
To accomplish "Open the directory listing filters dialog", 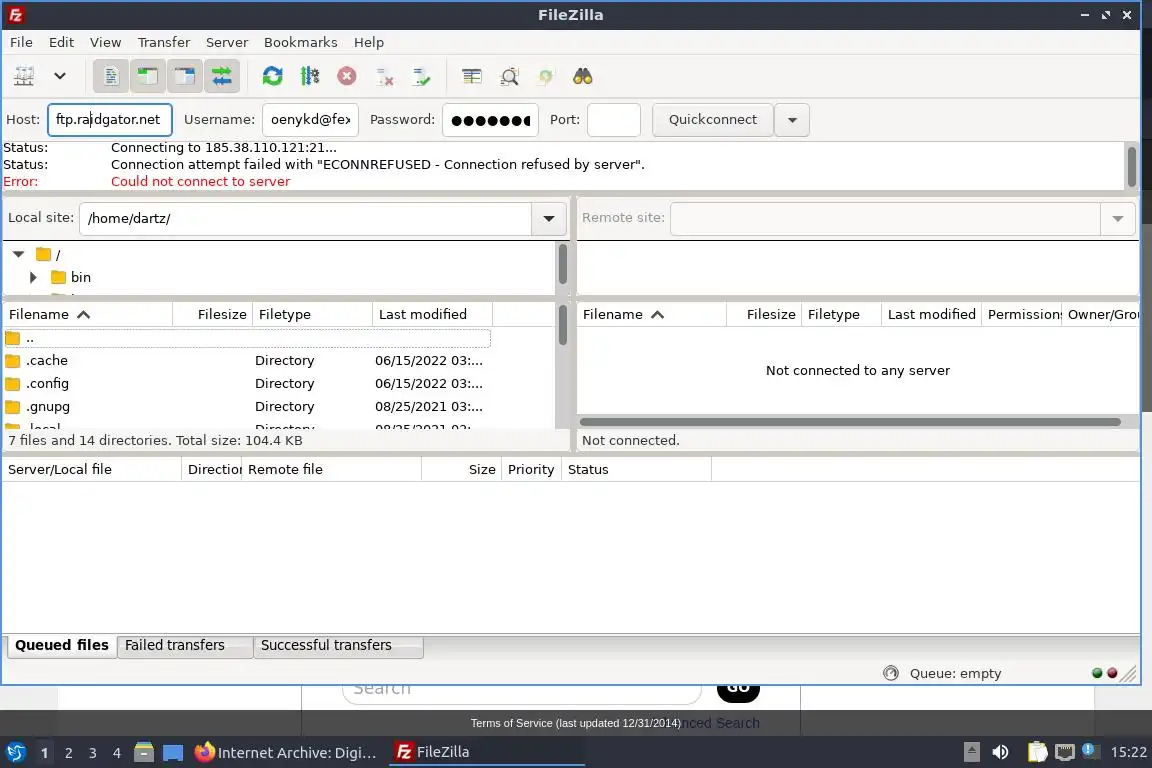I will [x=472, y=76].
